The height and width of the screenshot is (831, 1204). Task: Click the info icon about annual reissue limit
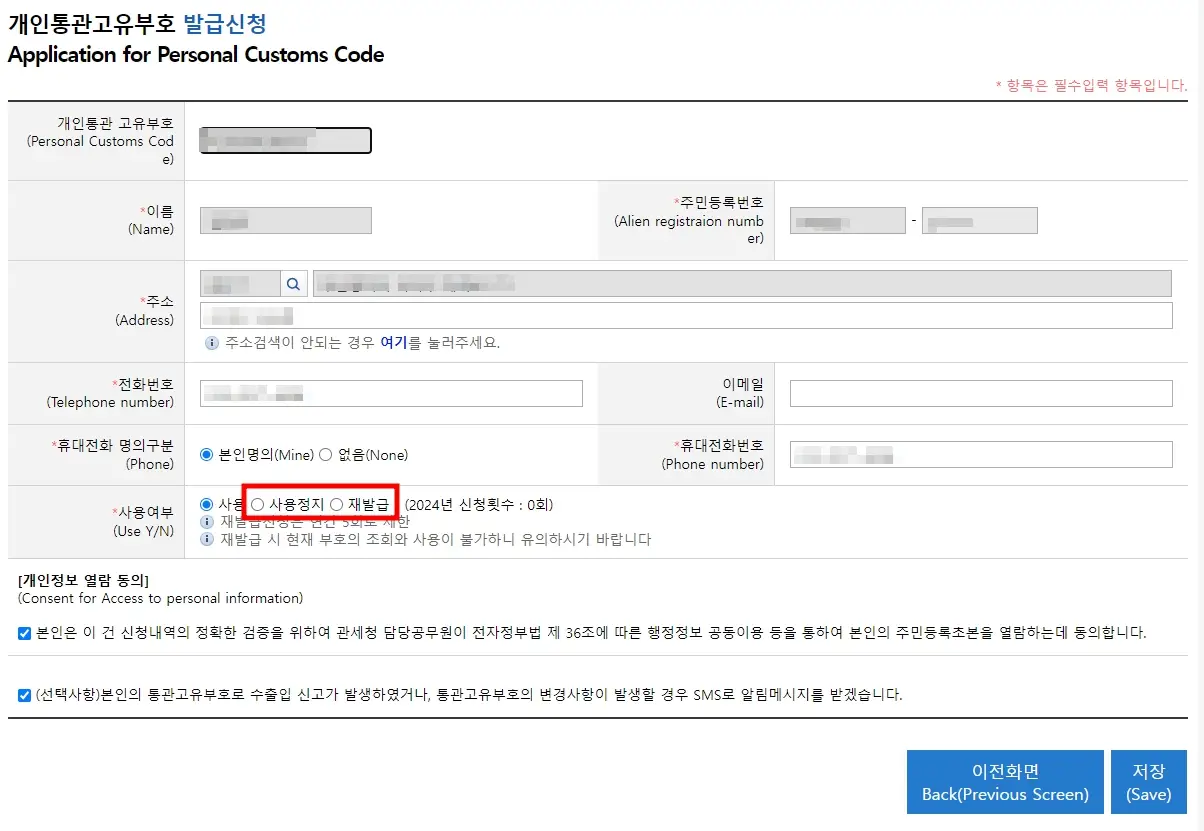(x=207, y=520)
